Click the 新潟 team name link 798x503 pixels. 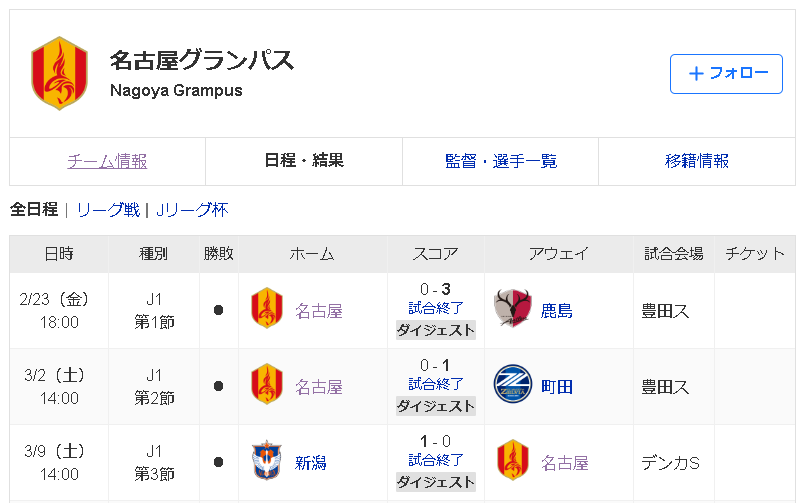tap(311, 463)
